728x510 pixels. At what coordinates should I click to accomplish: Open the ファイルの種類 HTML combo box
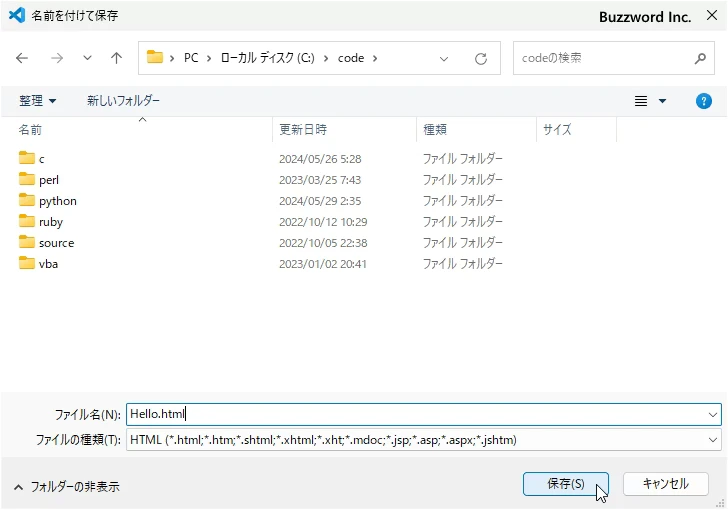[423, 439]
